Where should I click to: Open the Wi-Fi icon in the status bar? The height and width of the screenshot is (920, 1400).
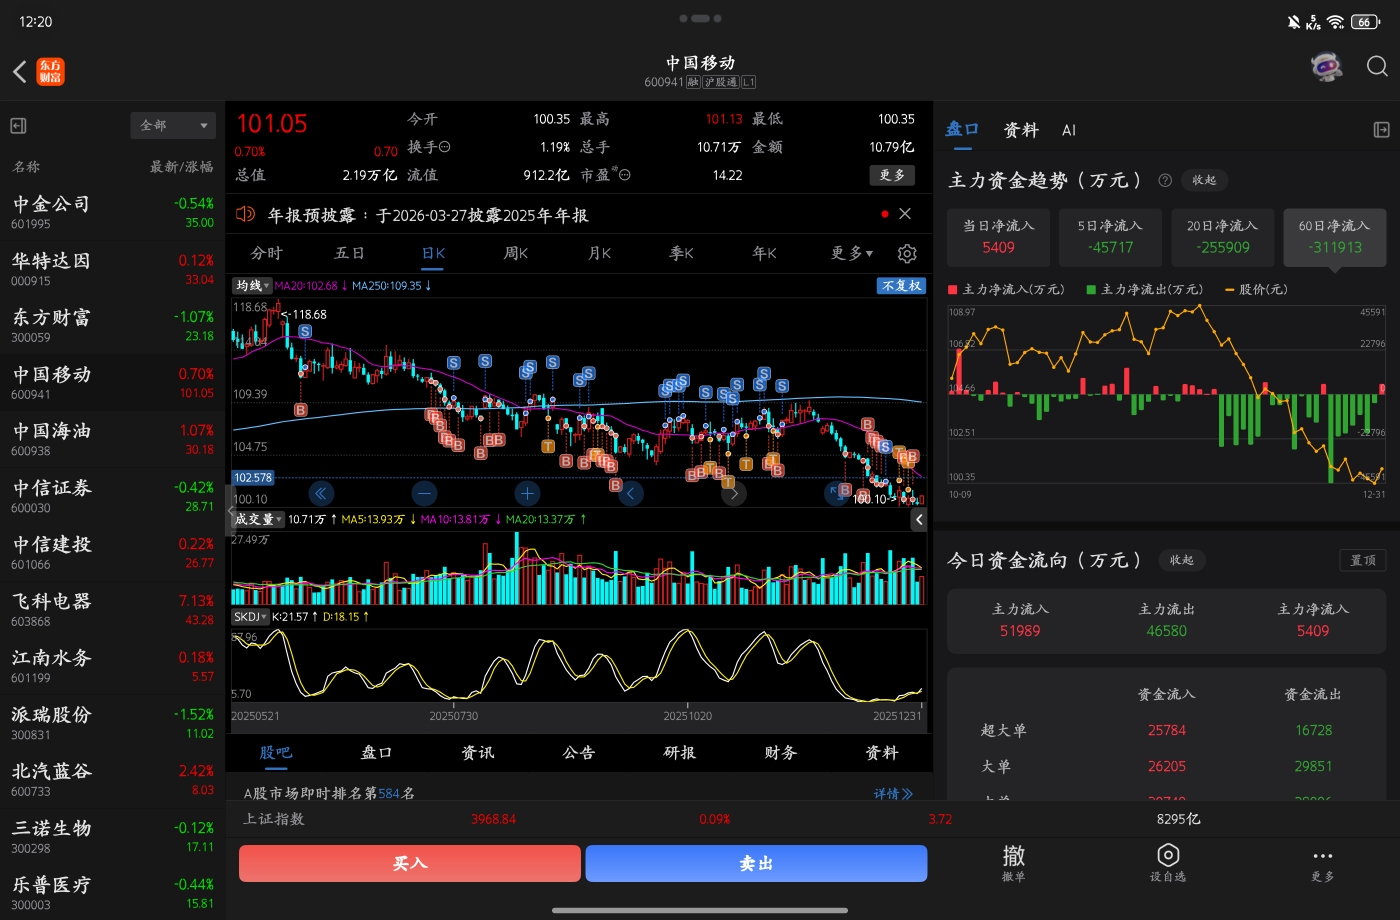[1336, 21]
